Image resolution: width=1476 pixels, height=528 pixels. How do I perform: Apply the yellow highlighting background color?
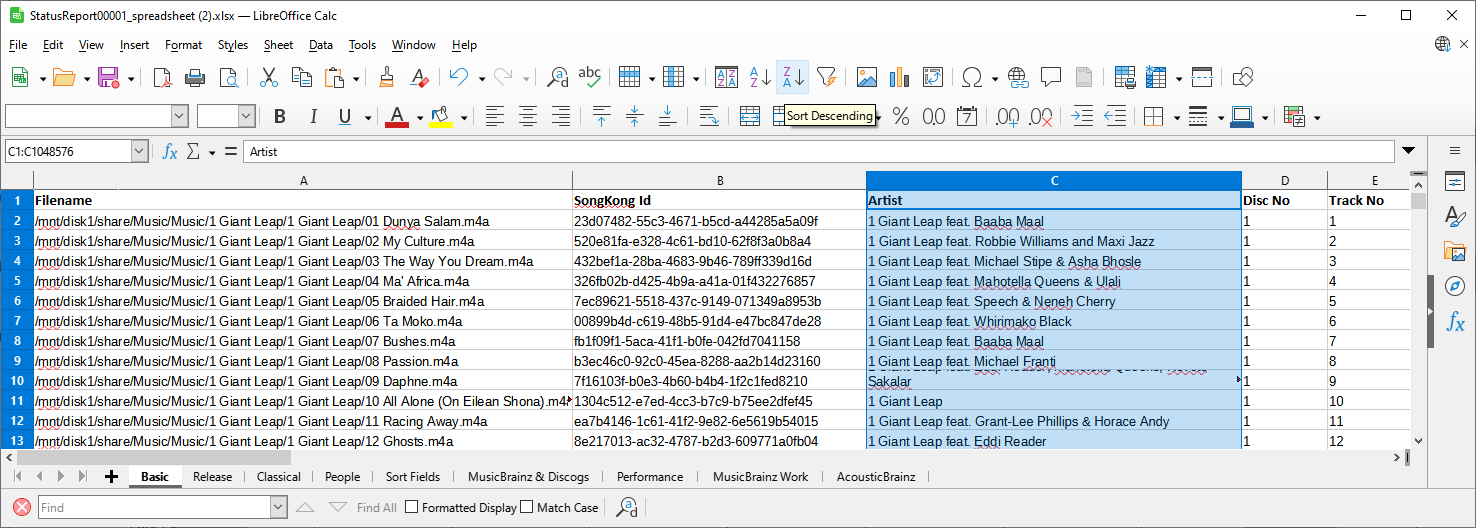pos(440,117)
